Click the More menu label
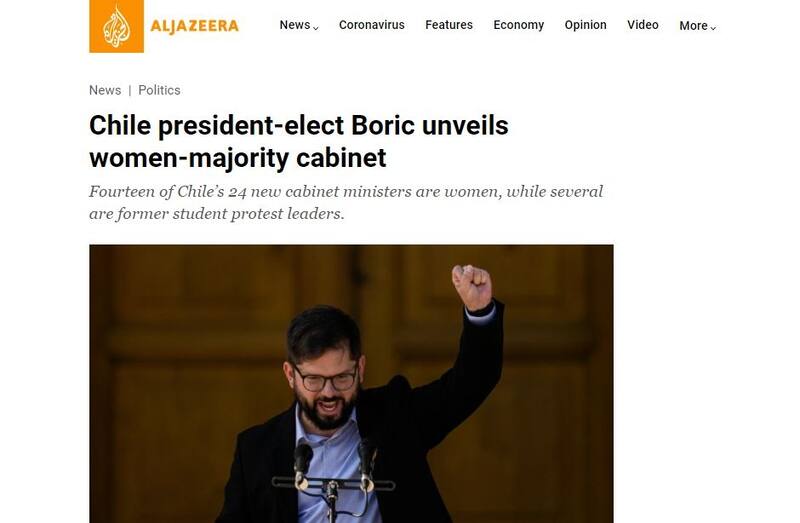800x523 pixels. (x=693, y=26)
